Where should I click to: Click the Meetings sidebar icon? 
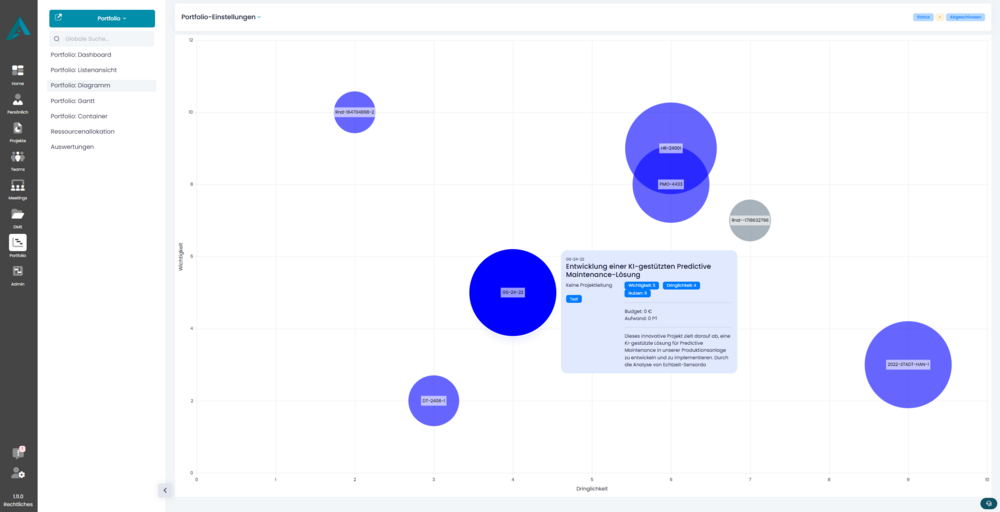click(18, 188)
